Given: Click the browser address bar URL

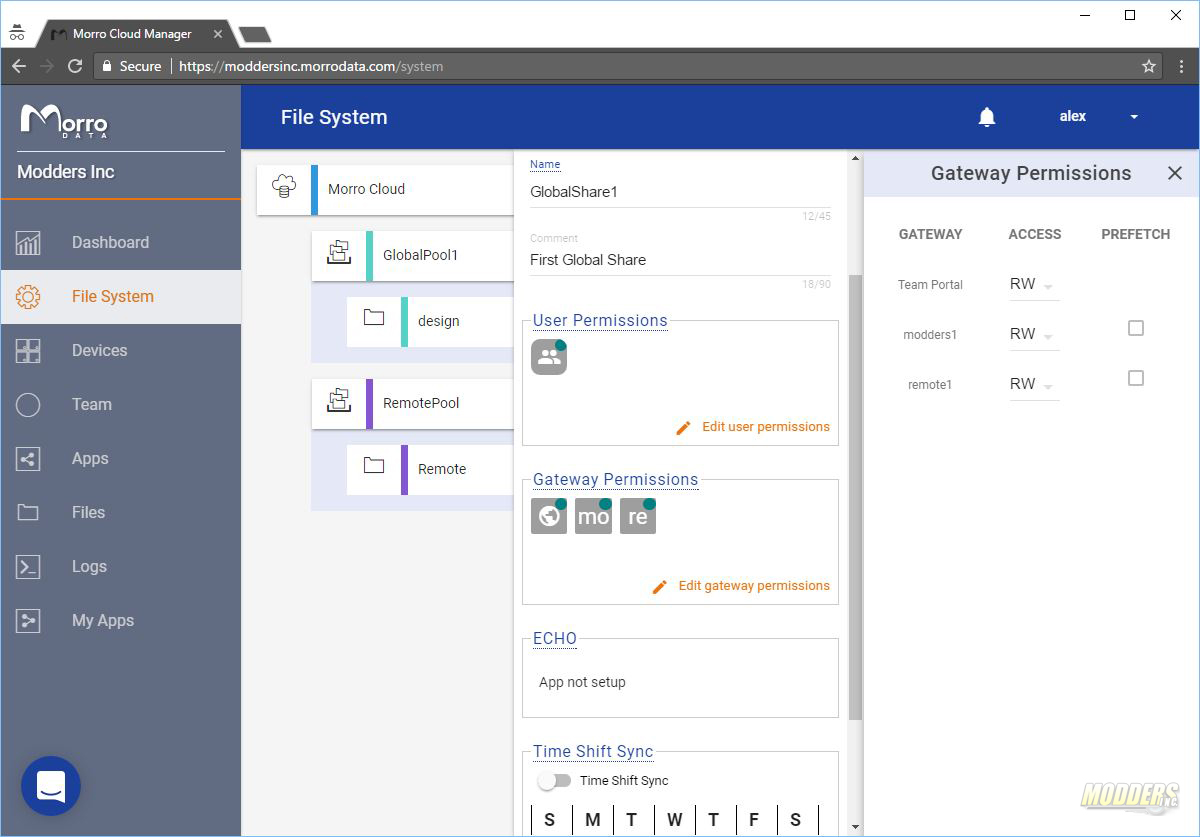Looking at the screenshot, I should [x=311, y=66].
